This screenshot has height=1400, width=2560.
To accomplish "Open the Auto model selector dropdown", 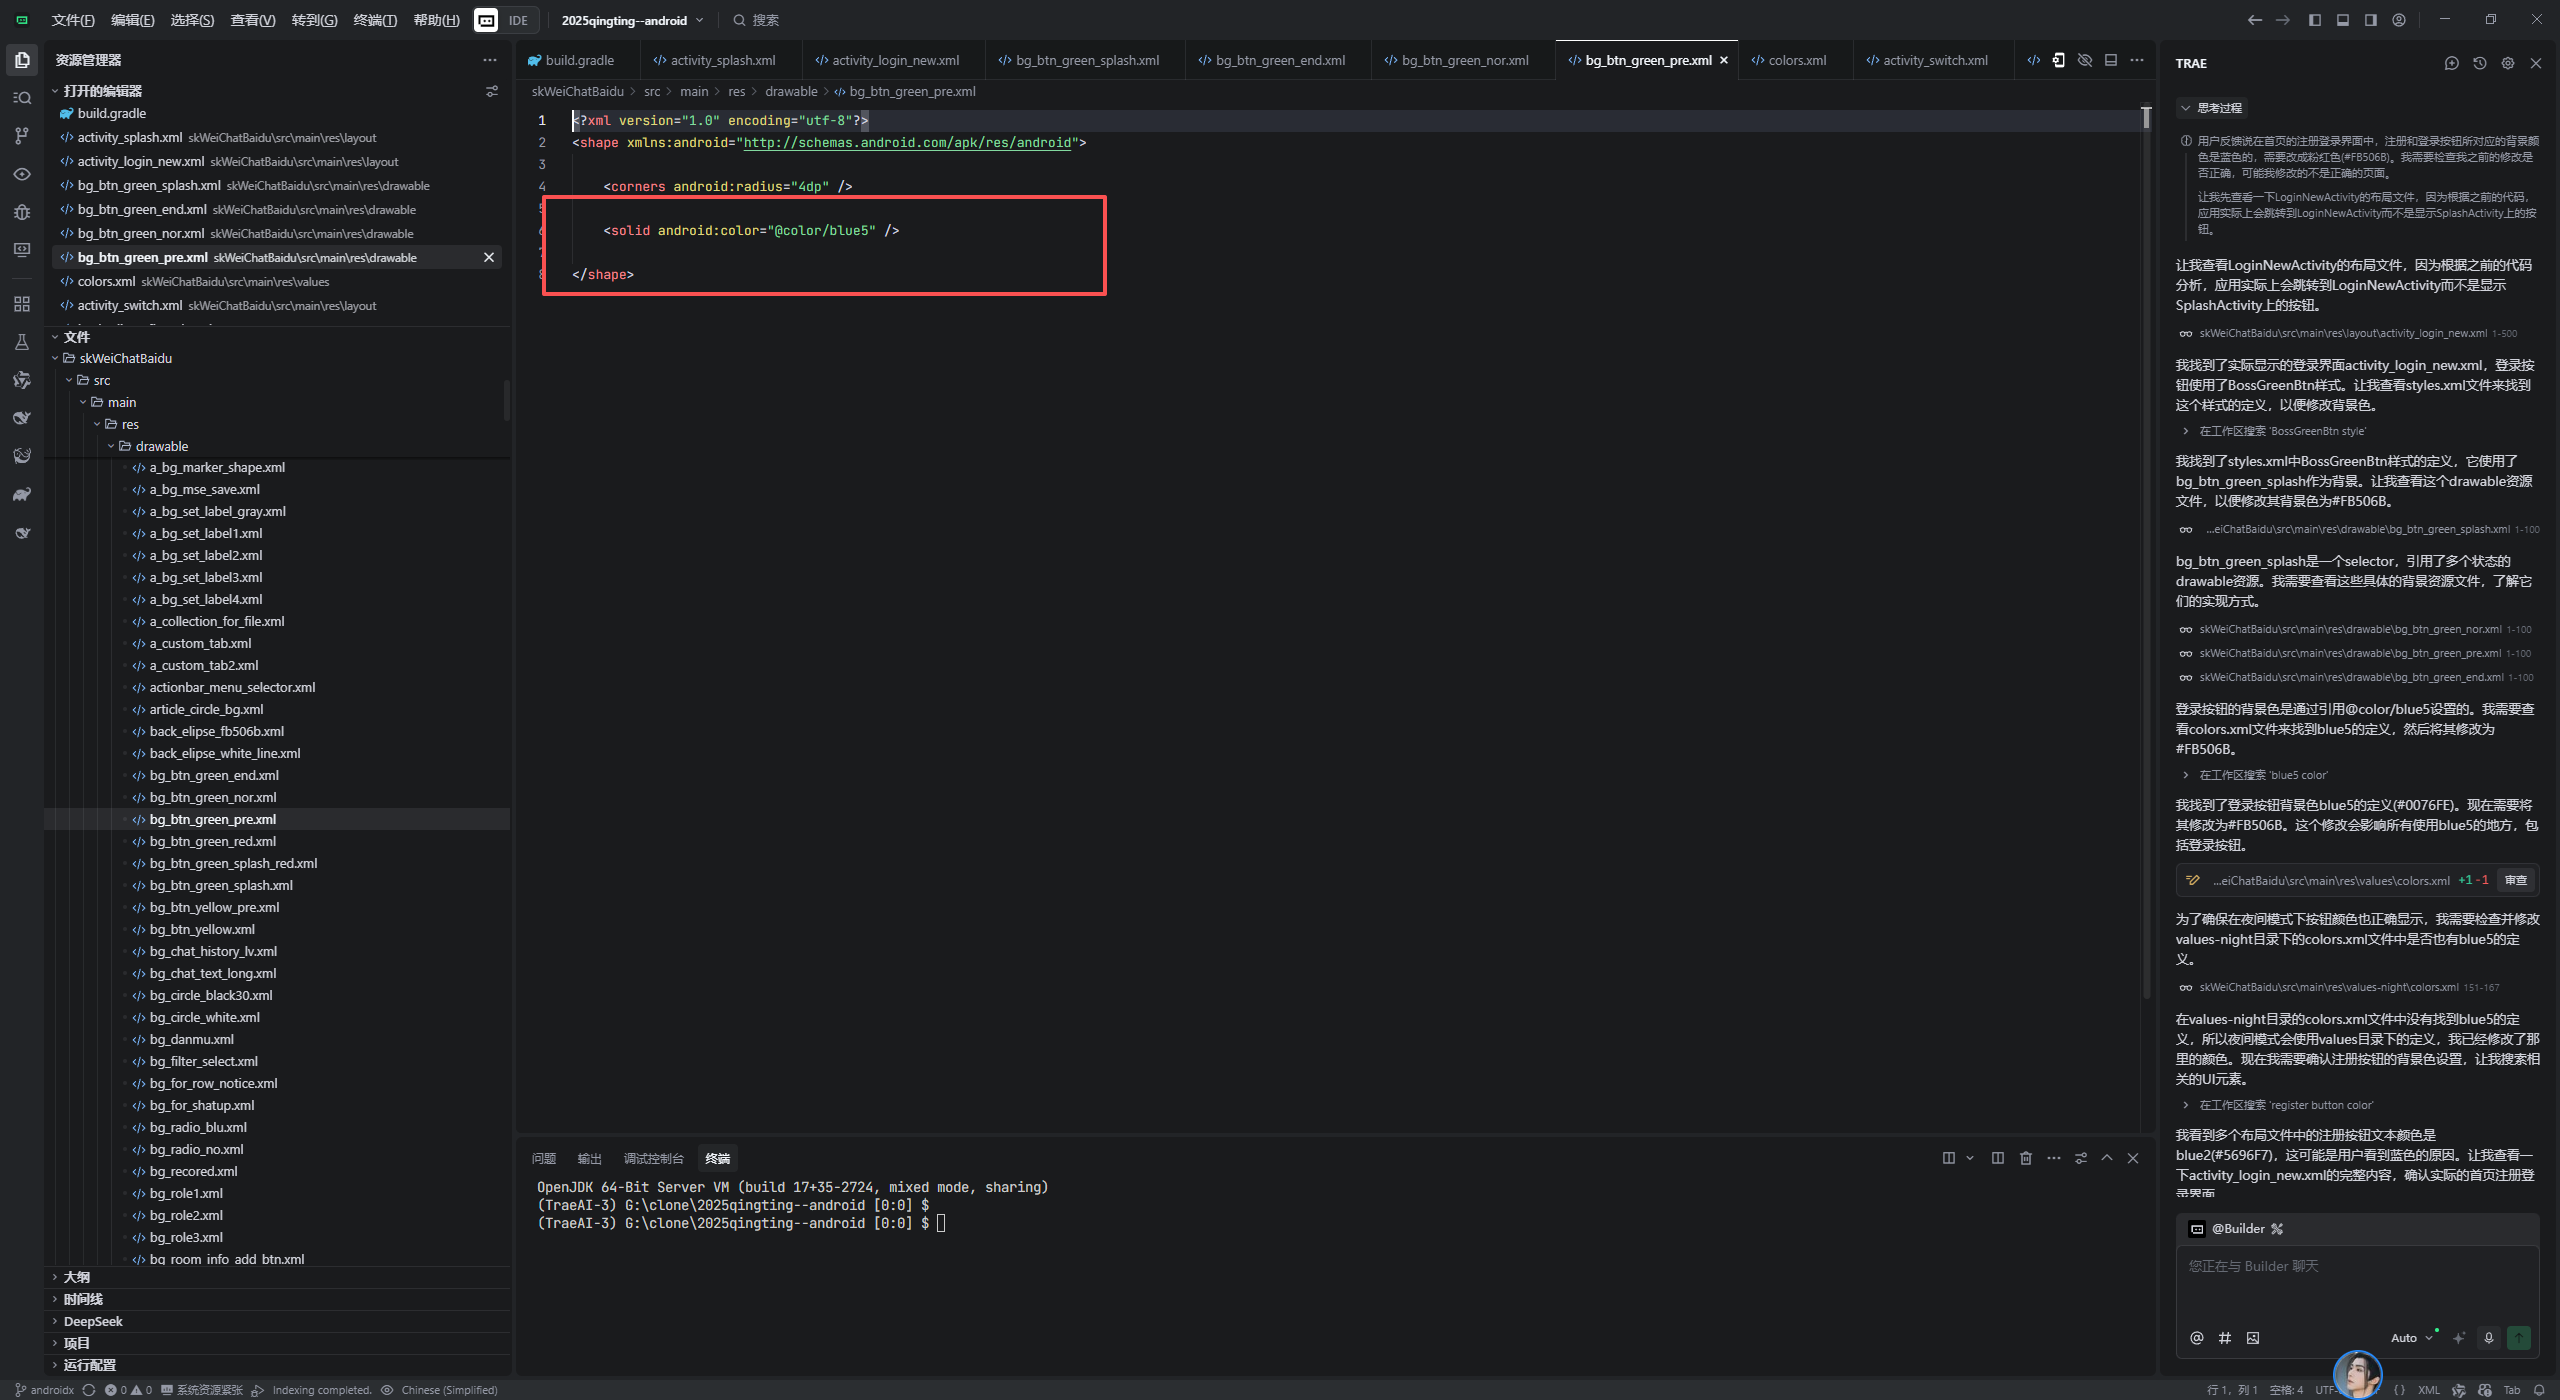I will coord(2410,1338).
